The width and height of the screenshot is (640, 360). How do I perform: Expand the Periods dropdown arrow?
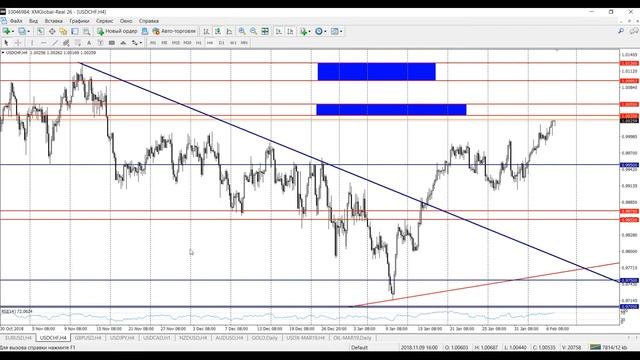coord(325,31)
